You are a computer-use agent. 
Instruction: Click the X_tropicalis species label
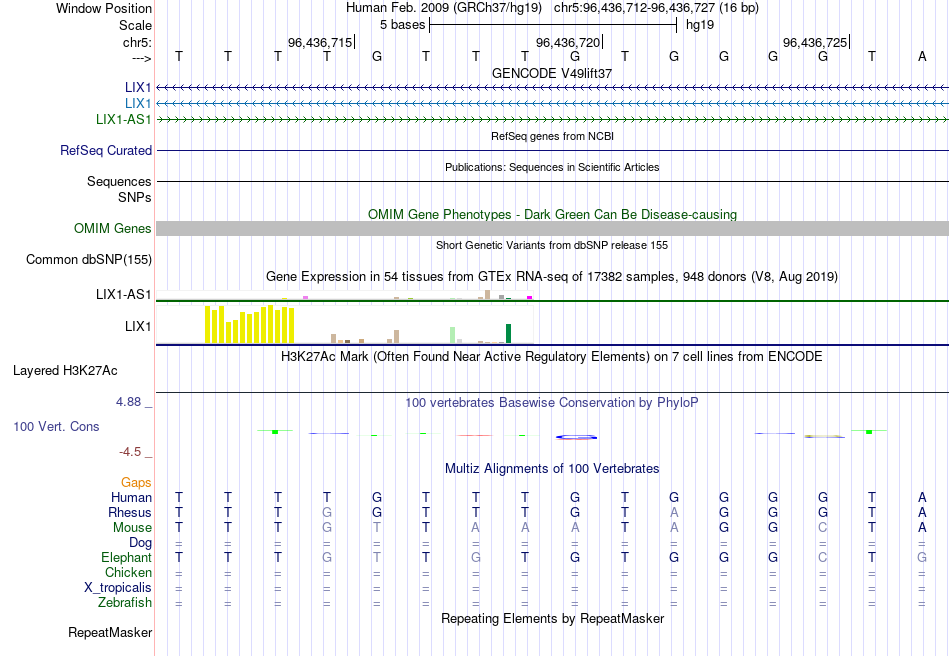coord(118,588)
